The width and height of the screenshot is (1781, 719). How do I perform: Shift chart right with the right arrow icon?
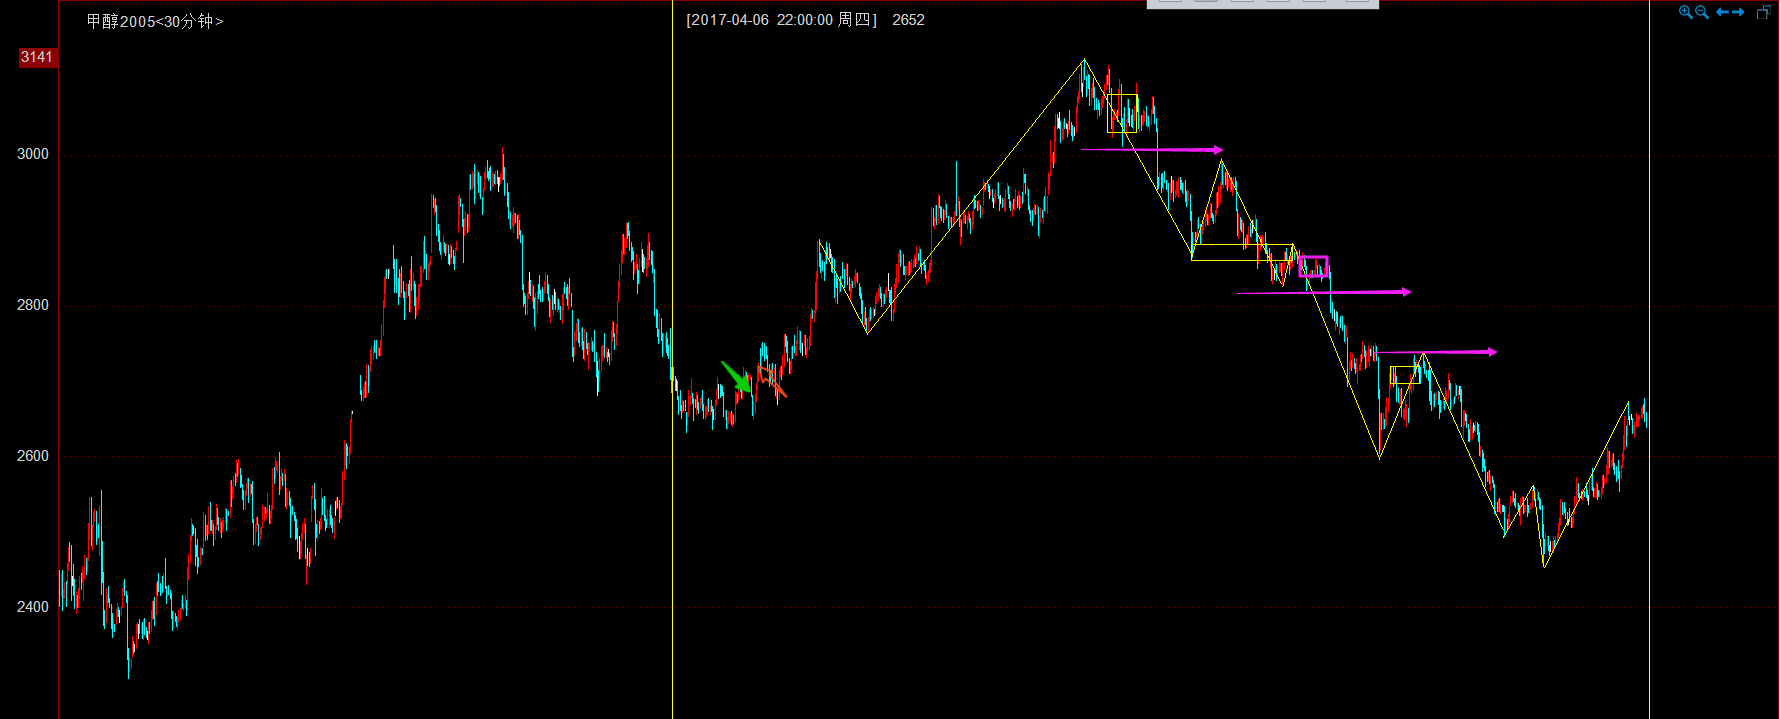point(1738,12)
